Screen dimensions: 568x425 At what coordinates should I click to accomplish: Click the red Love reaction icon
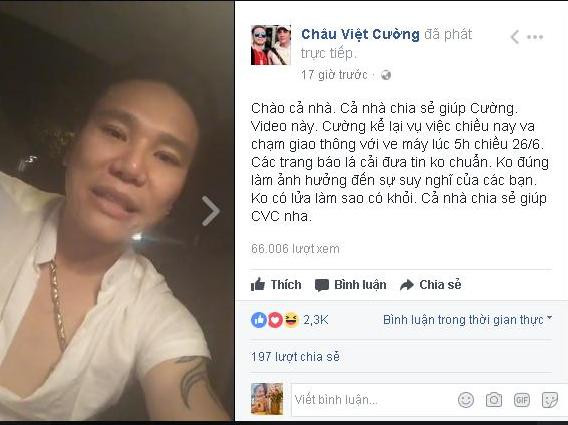coord(275,320)
